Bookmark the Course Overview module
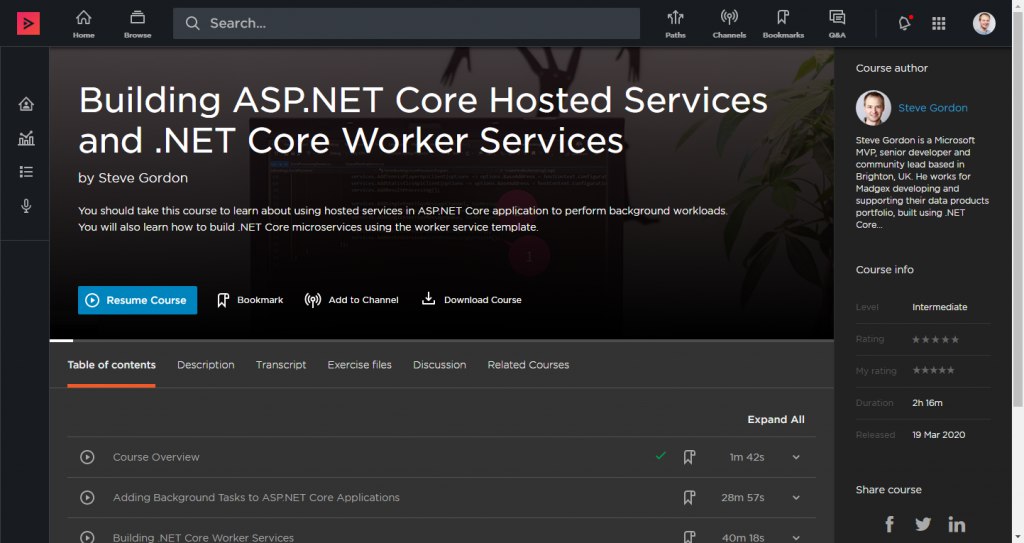 [689, 457]
